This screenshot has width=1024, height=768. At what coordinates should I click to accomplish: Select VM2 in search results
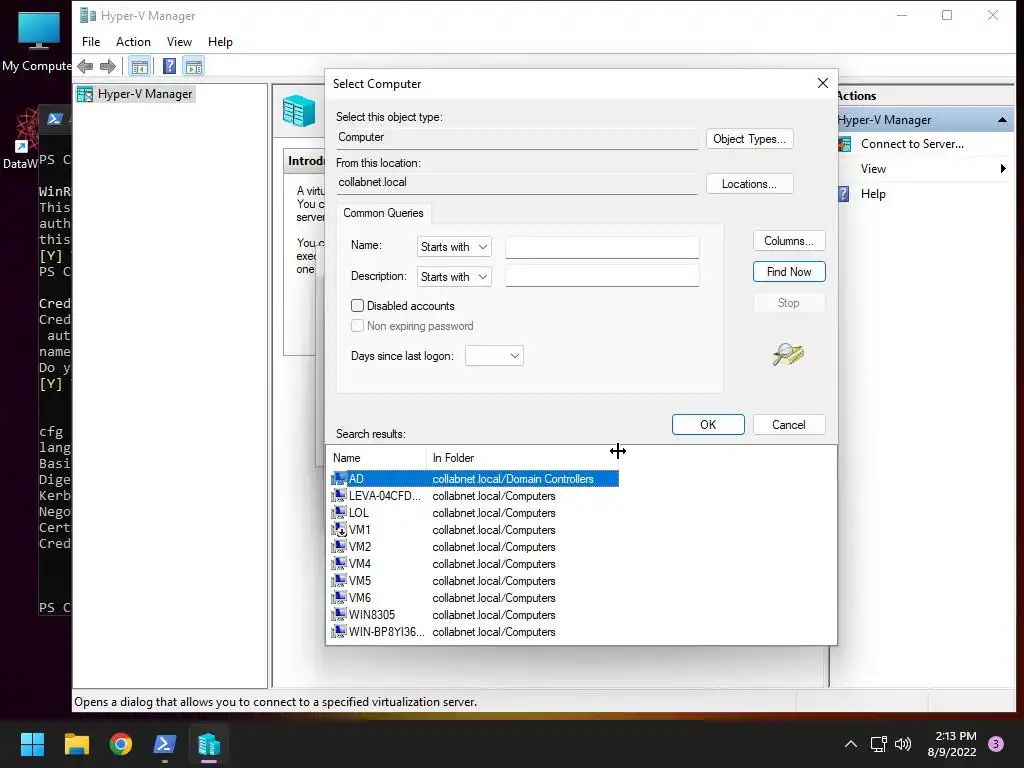(475, 547)
